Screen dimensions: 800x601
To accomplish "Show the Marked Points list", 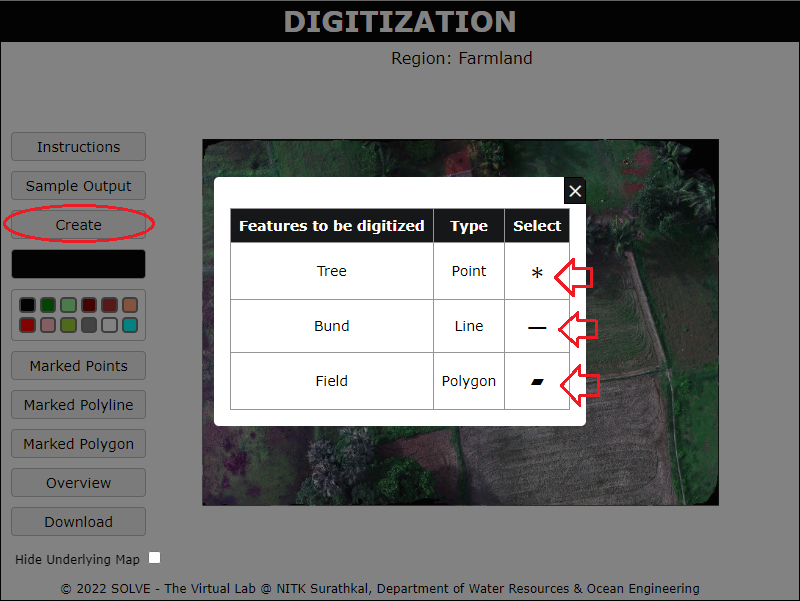I will 78,366.
